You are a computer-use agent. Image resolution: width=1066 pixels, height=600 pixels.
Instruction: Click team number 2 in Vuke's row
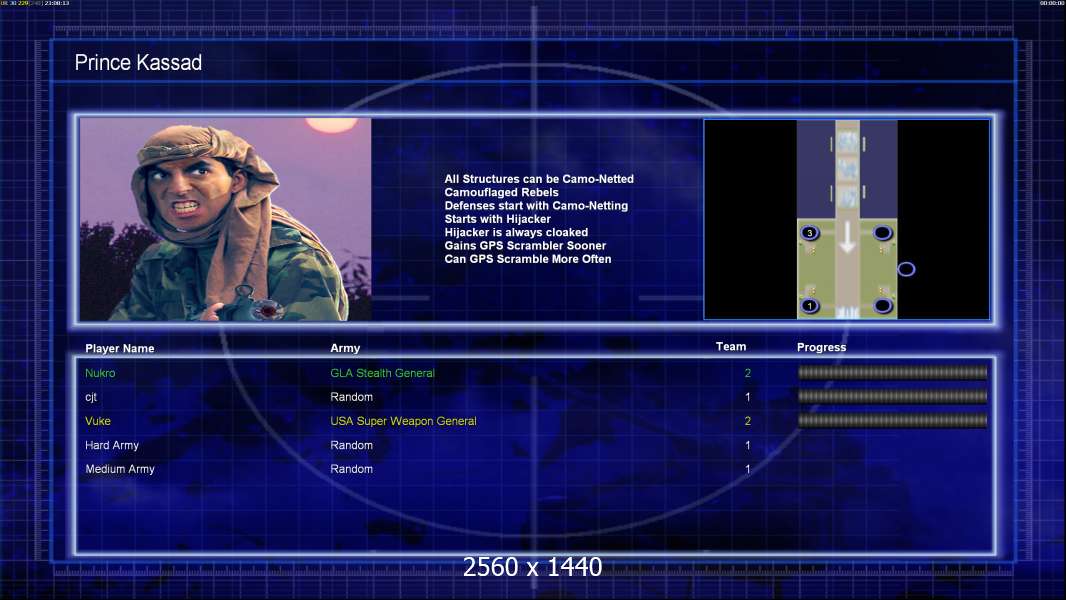[748, 421]
